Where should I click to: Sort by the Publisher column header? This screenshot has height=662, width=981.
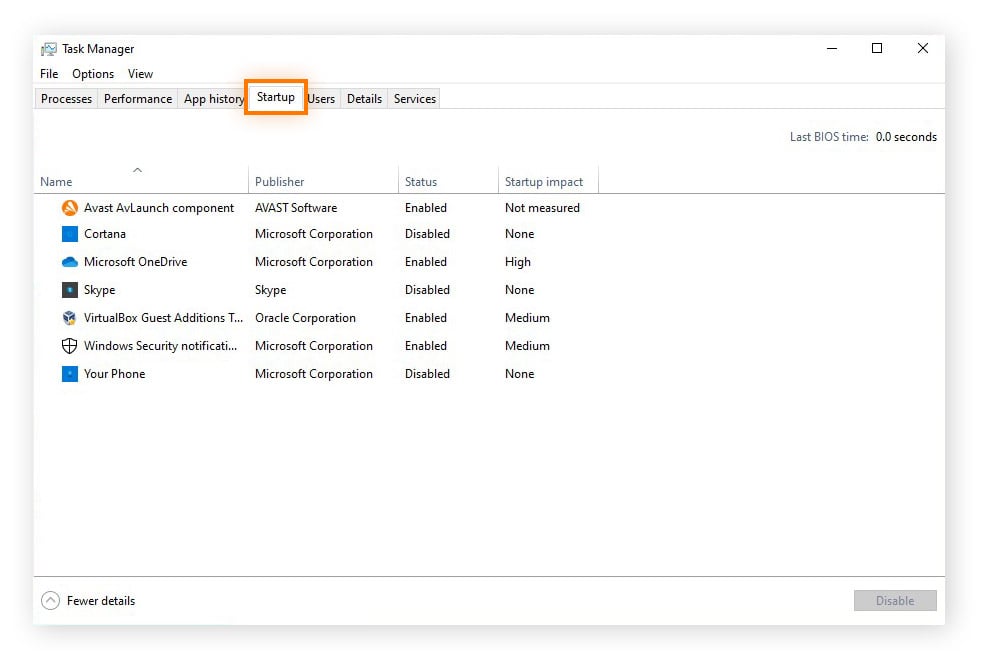(x=323, y=181)
